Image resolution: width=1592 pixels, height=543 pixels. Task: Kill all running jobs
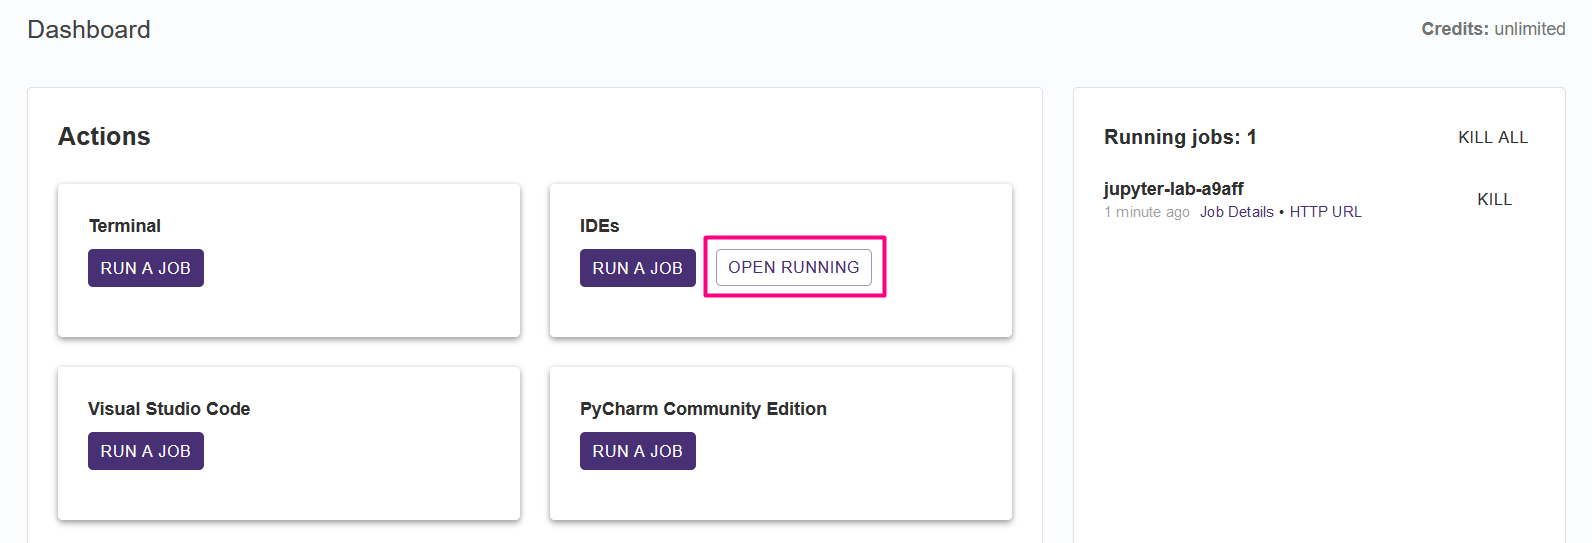(1493, 138)
